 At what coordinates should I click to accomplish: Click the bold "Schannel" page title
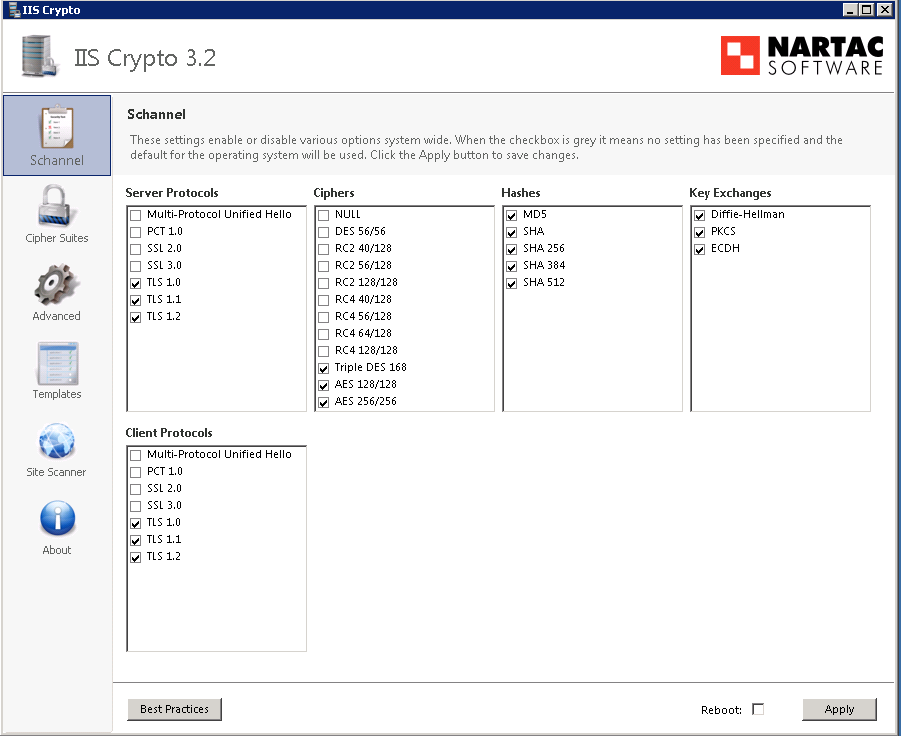[x=156, y=114]
